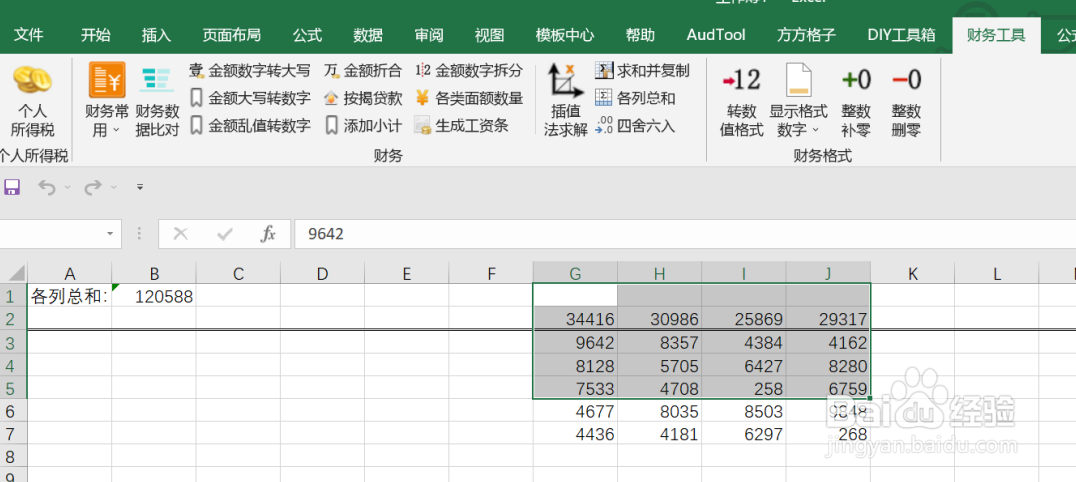Screen dimensions: 1076x482
Task: Cancel the formula bar entry
Action: (x=180, y=234)
